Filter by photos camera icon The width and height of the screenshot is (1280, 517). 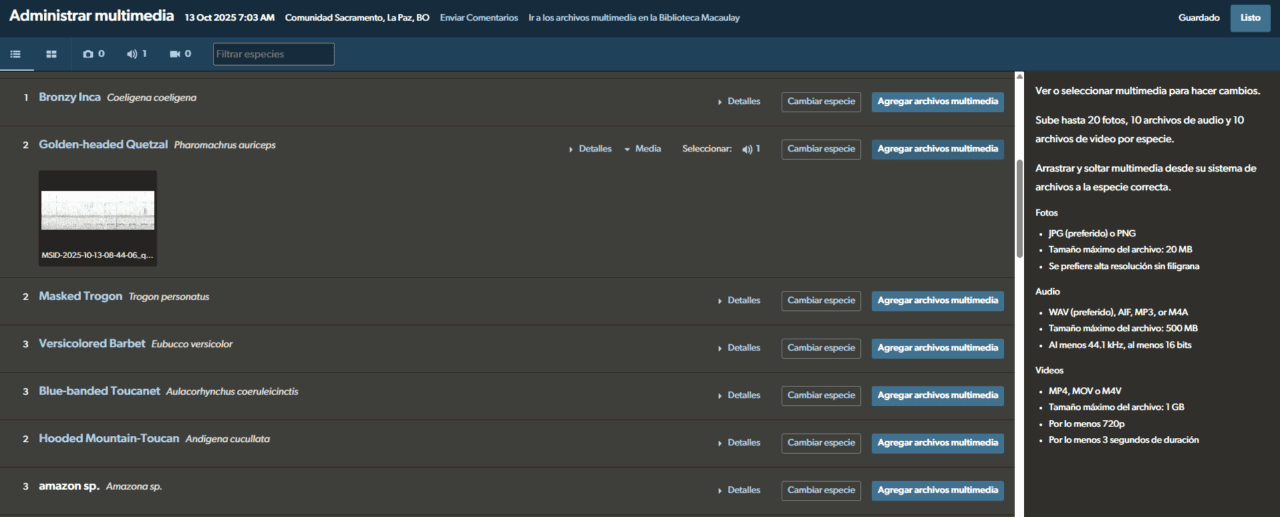pyautogui.click(x=94, y=54)
